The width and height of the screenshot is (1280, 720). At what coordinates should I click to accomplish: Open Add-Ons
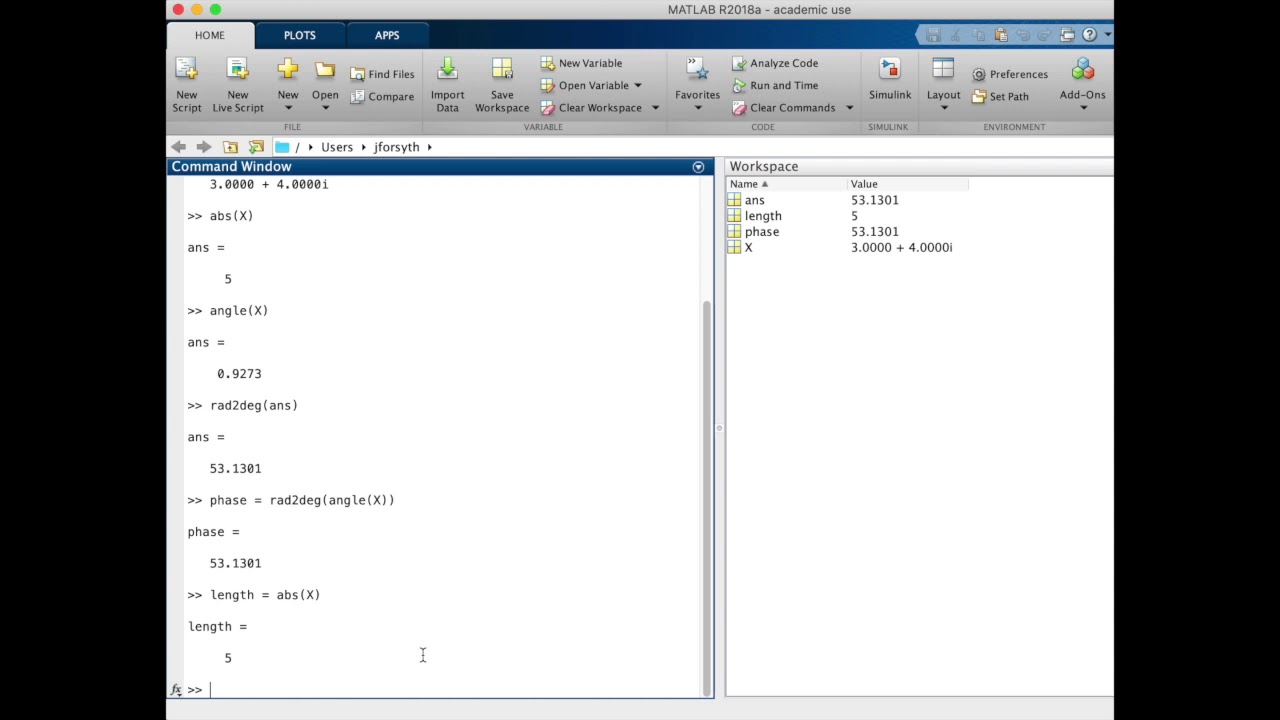(x=1083, y=80)
